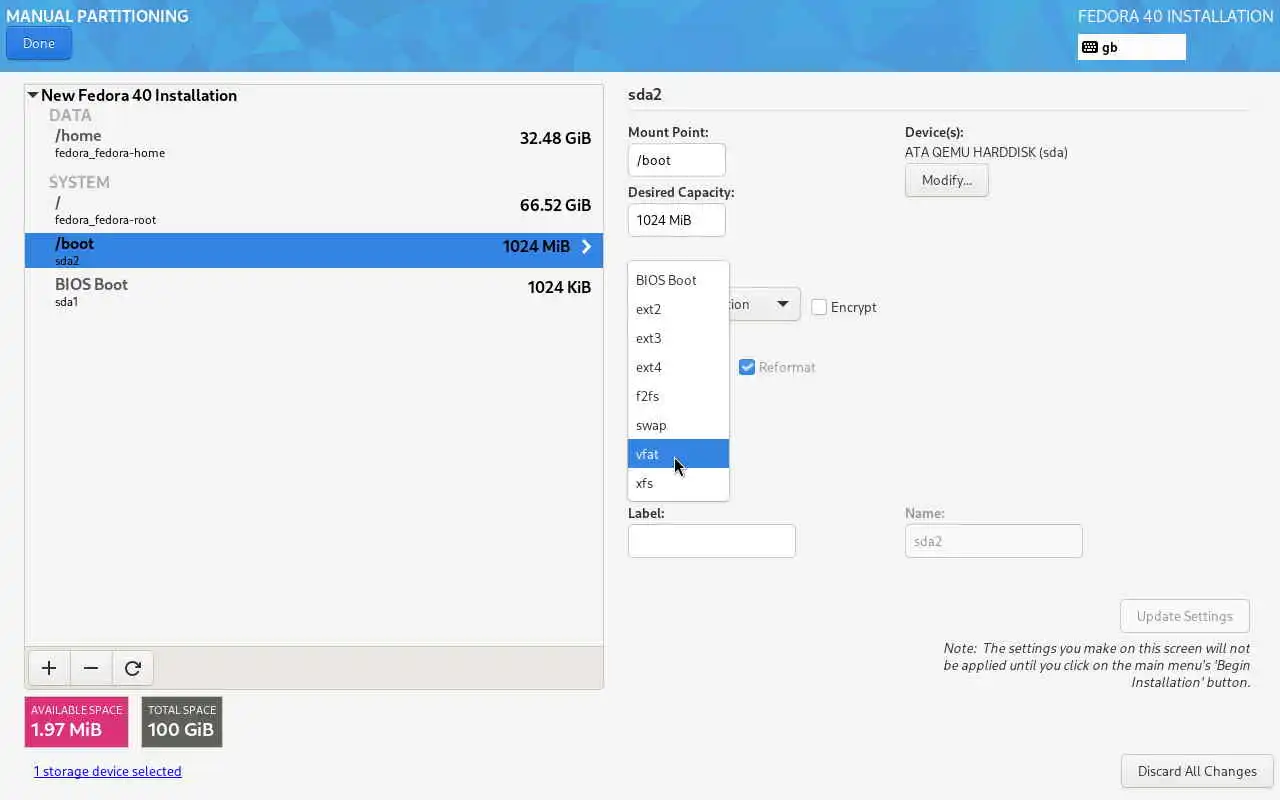The image size is (1280, 800).
Task: Add a new mount point with plus icon
Action: (x=49, y=668)
